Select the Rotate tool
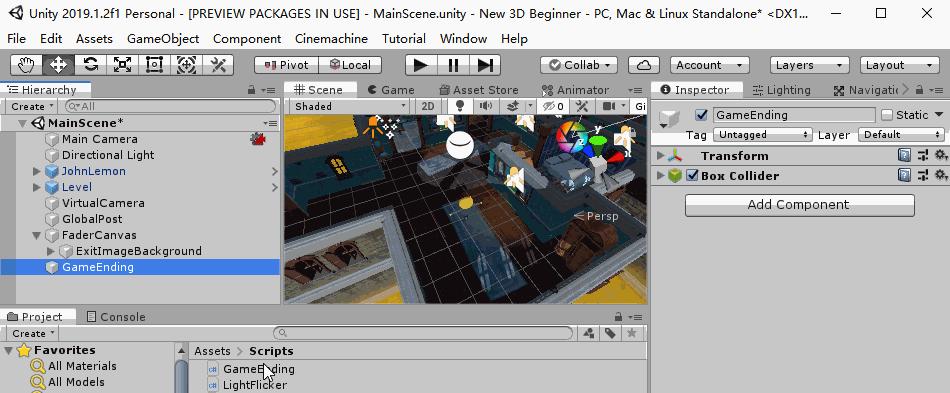The image size is (950, 393). [90, 65]
